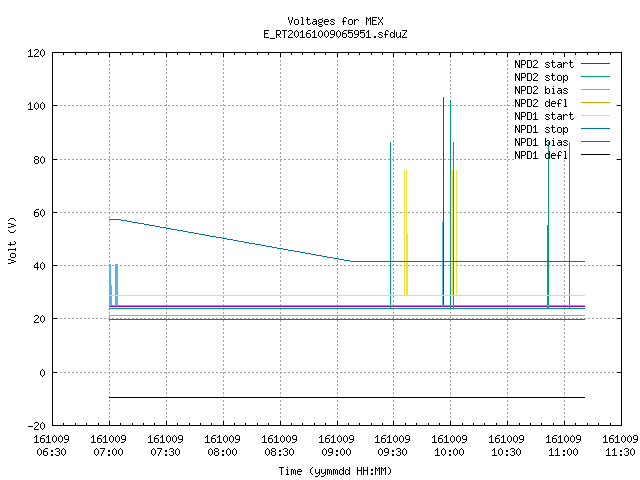Click the green NPD2 stop legend line
This screenshot has height=480, width=640.
(x=595, y=77)
